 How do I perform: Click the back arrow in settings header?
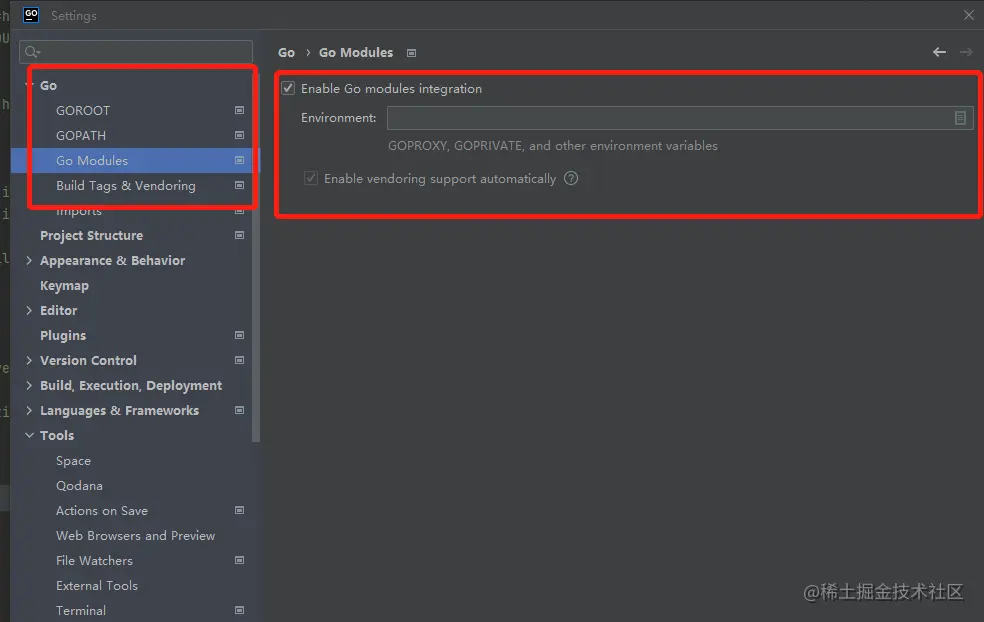point(939,52)
